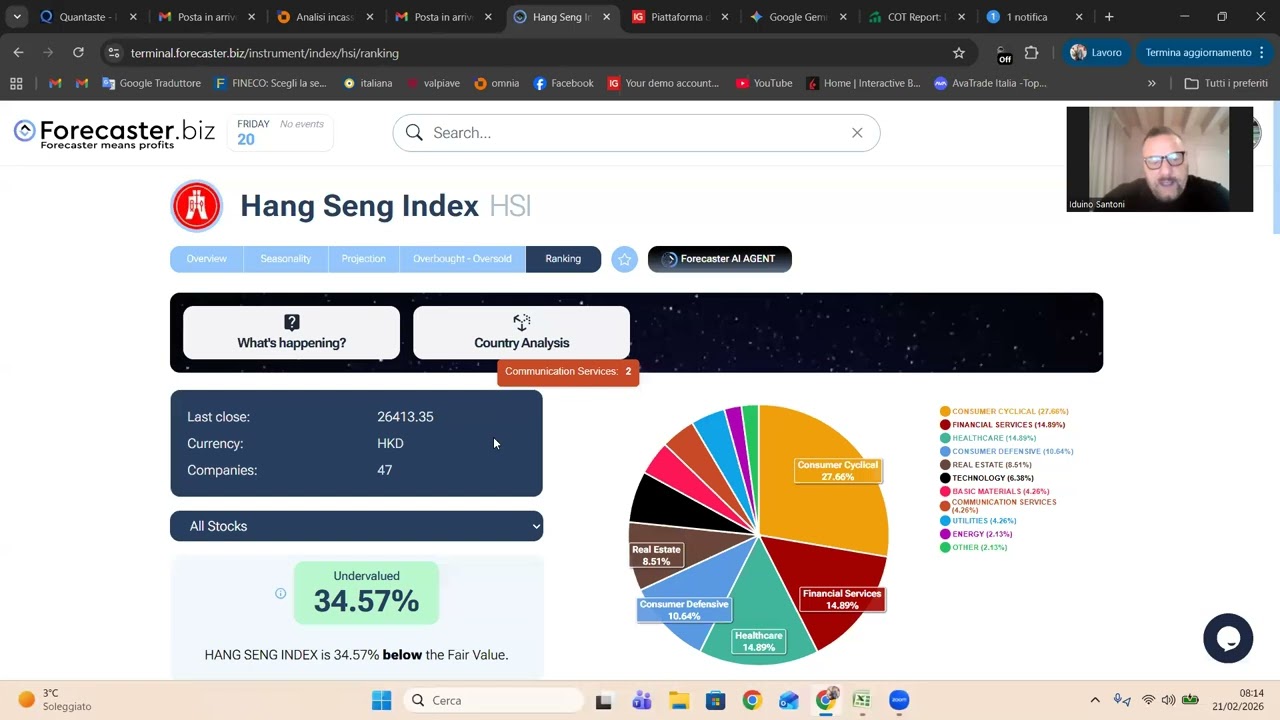The width and height of the screenshot is (1280, 720).
Task: Open the Home Interactive Brokers bookmark
Action: click(863, 83)
